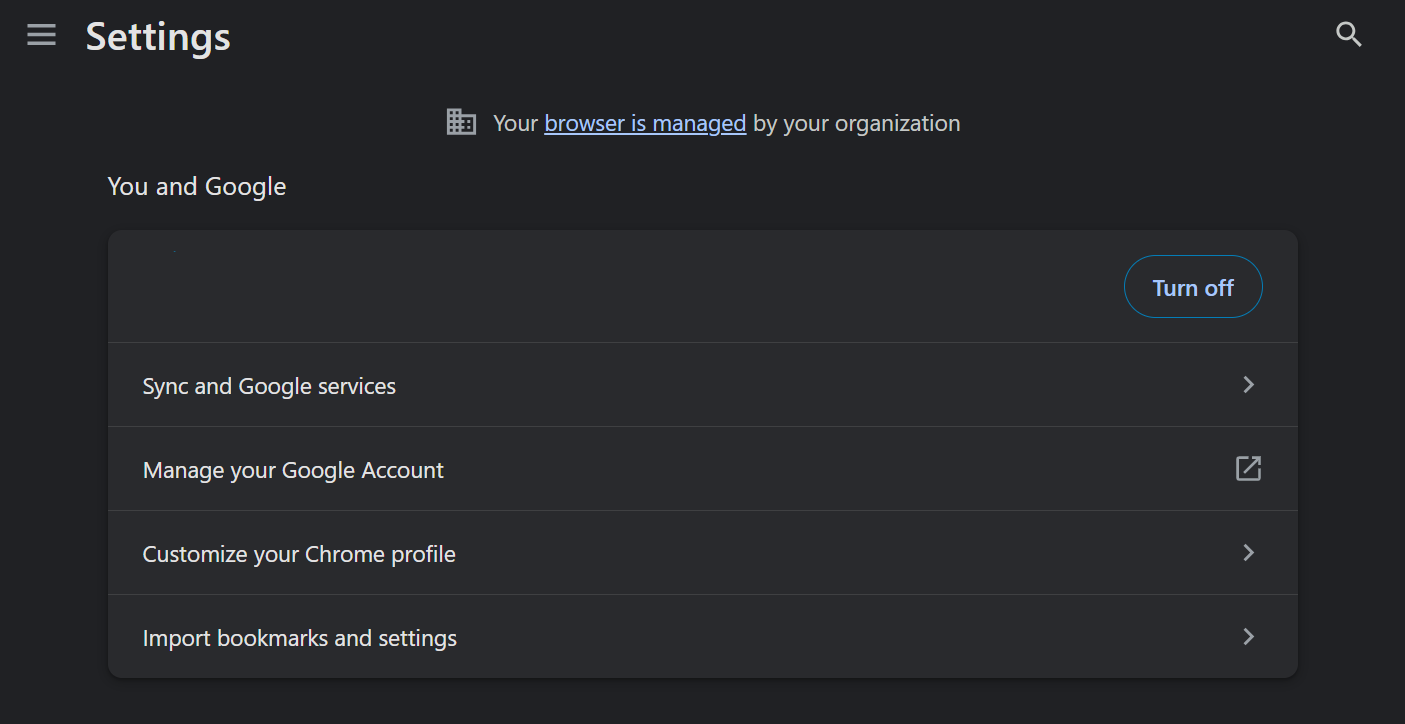The image size is (1405, 724).
Task: Select 'Customize your Chrome profile' row text
Action: [299, 554]
